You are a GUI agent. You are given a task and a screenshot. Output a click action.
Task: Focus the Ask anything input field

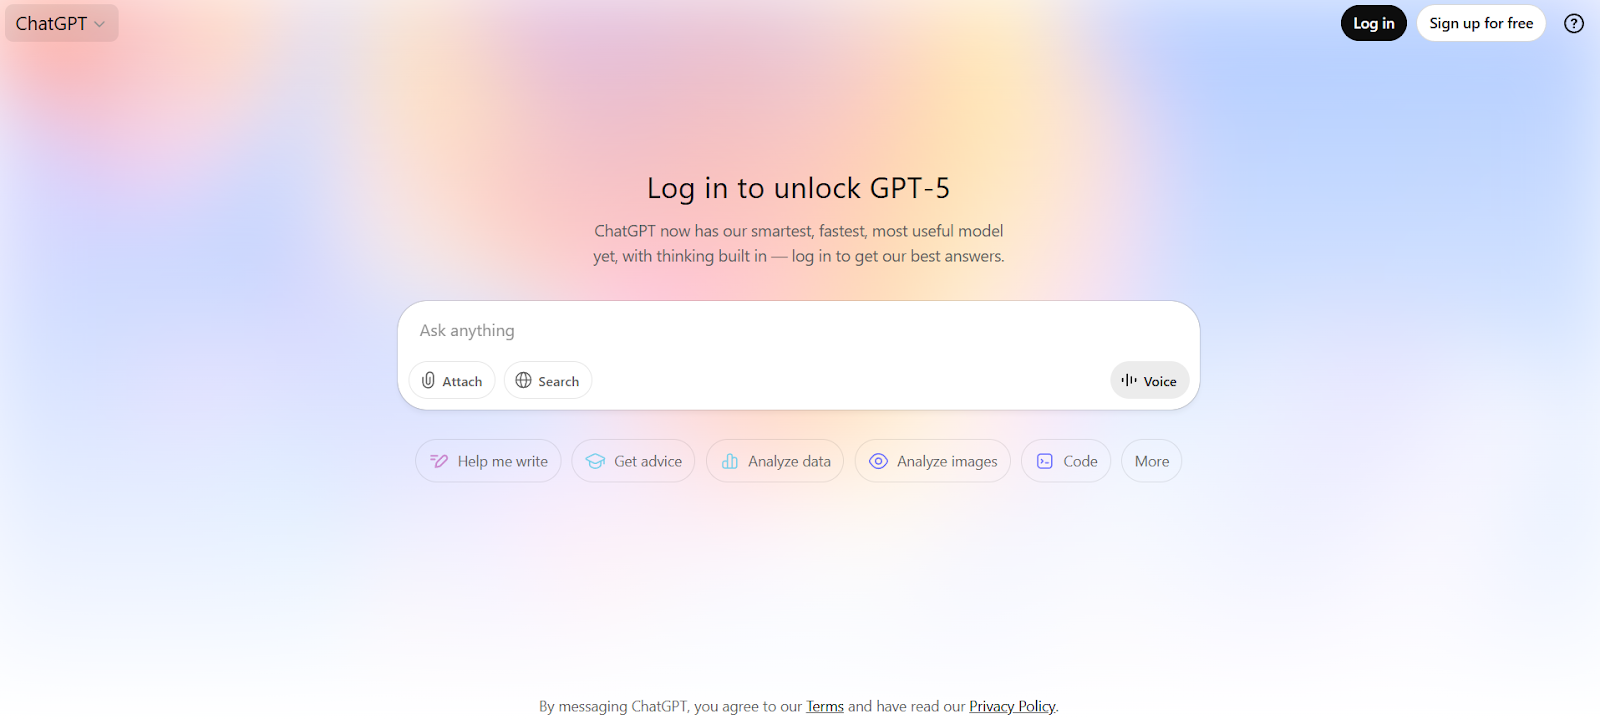pos(798,330)
